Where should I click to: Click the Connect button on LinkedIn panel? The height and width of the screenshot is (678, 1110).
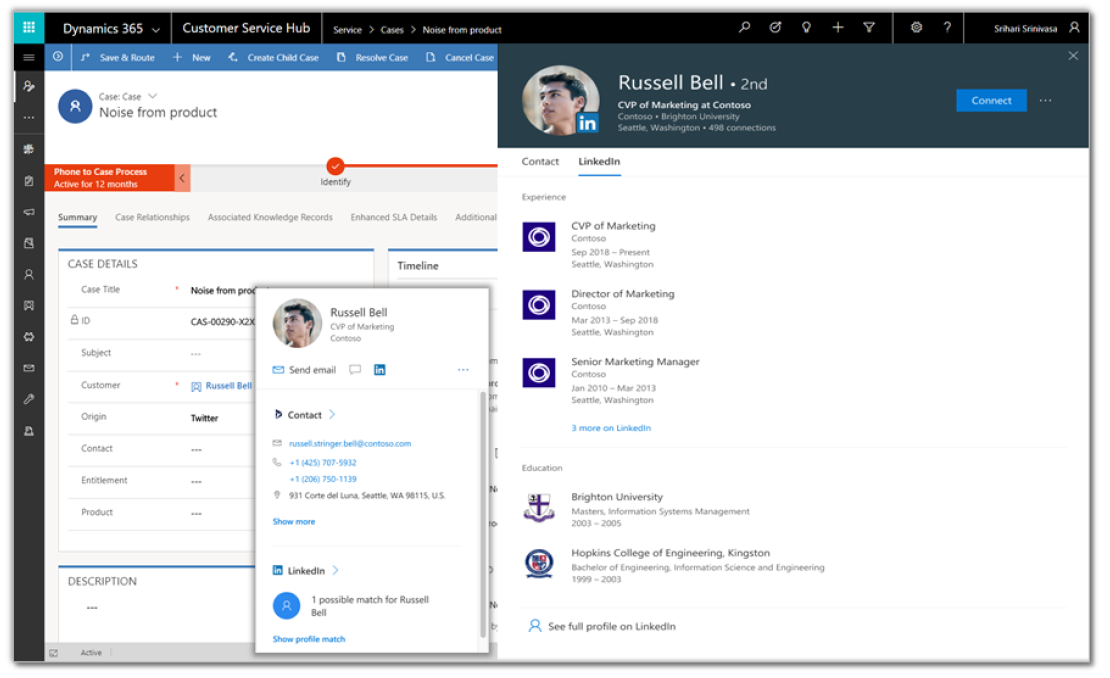tap(991, 100)
